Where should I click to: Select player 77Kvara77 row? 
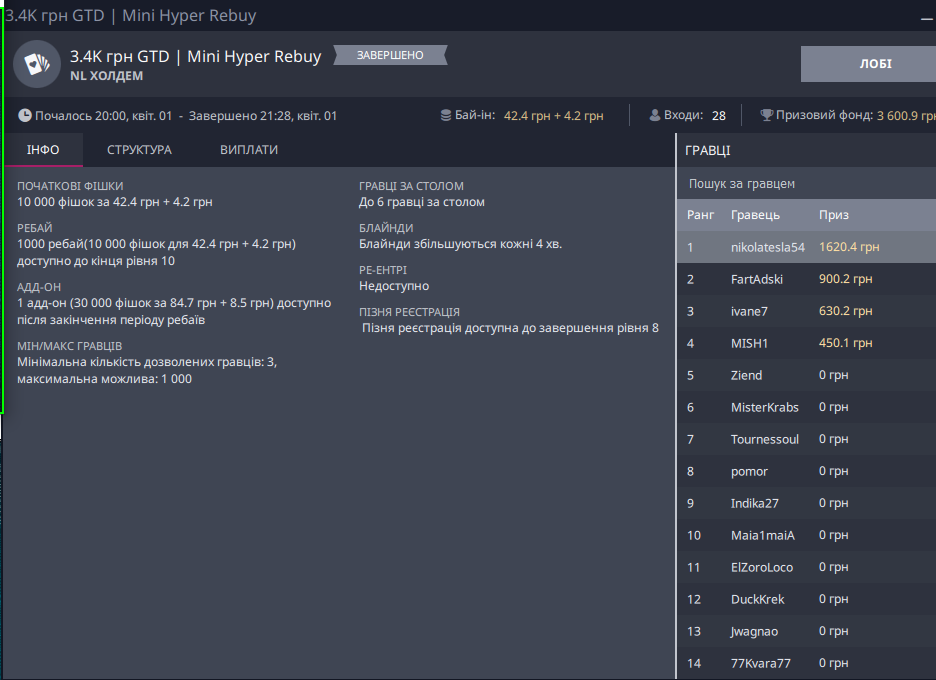[x=806, y=663]
